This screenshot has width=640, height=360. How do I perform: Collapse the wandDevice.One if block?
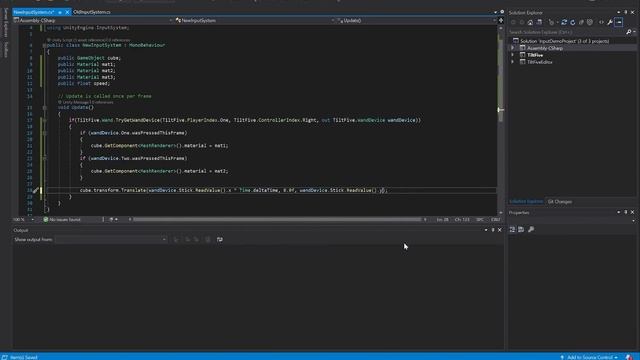pos(44,133)
